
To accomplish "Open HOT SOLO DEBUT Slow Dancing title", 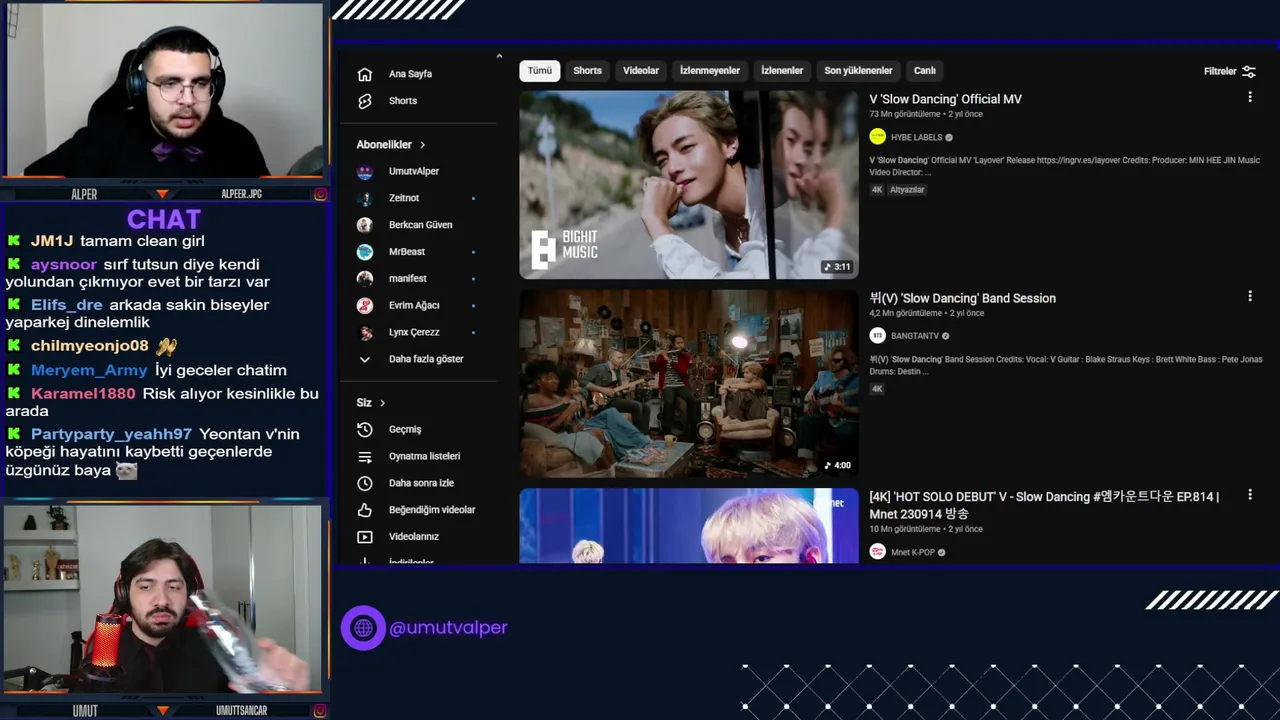I will pos(1044,505).
